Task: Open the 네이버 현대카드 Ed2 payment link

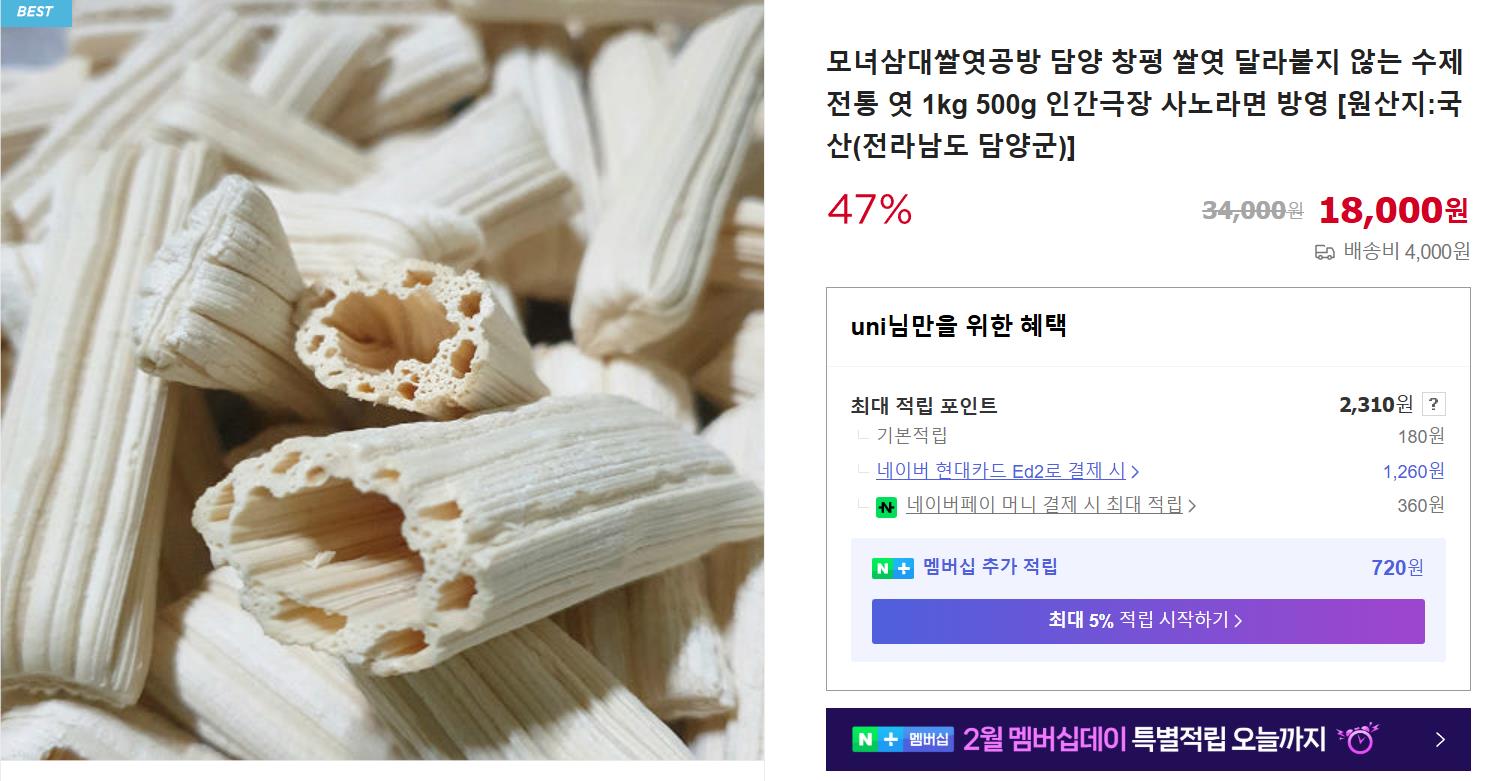Action: pos(1001,471)
